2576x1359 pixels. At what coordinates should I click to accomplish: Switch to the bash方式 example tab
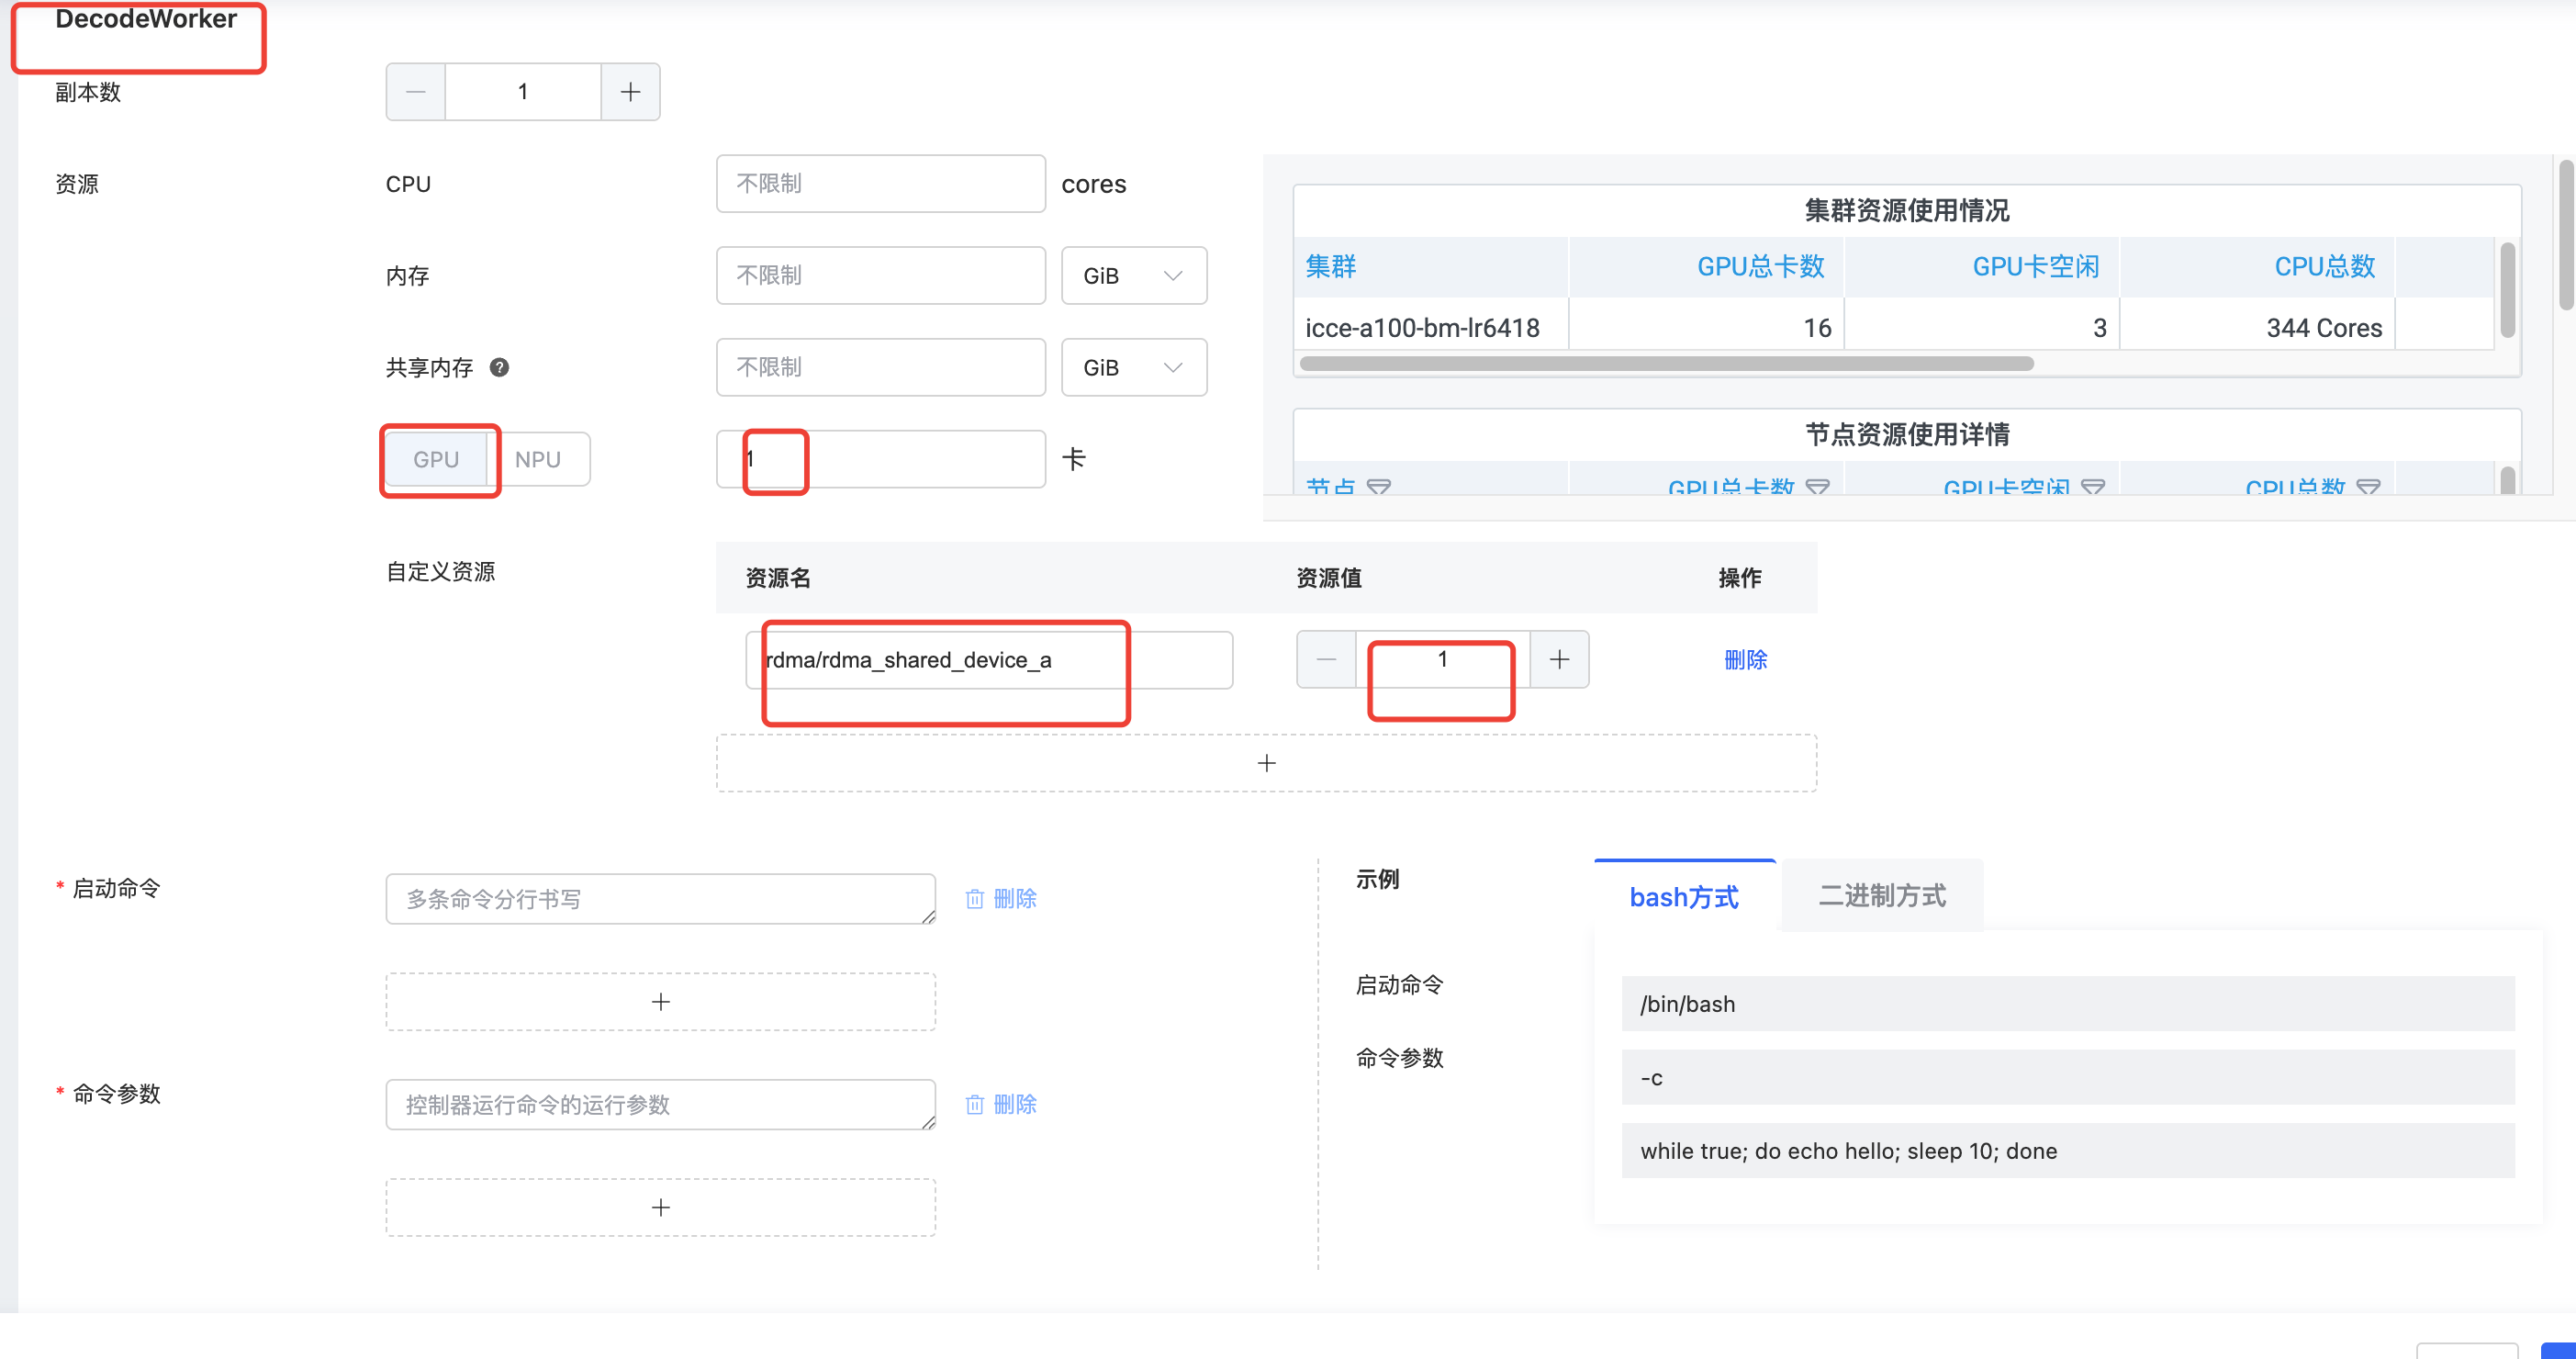[x=1684, y=896]
